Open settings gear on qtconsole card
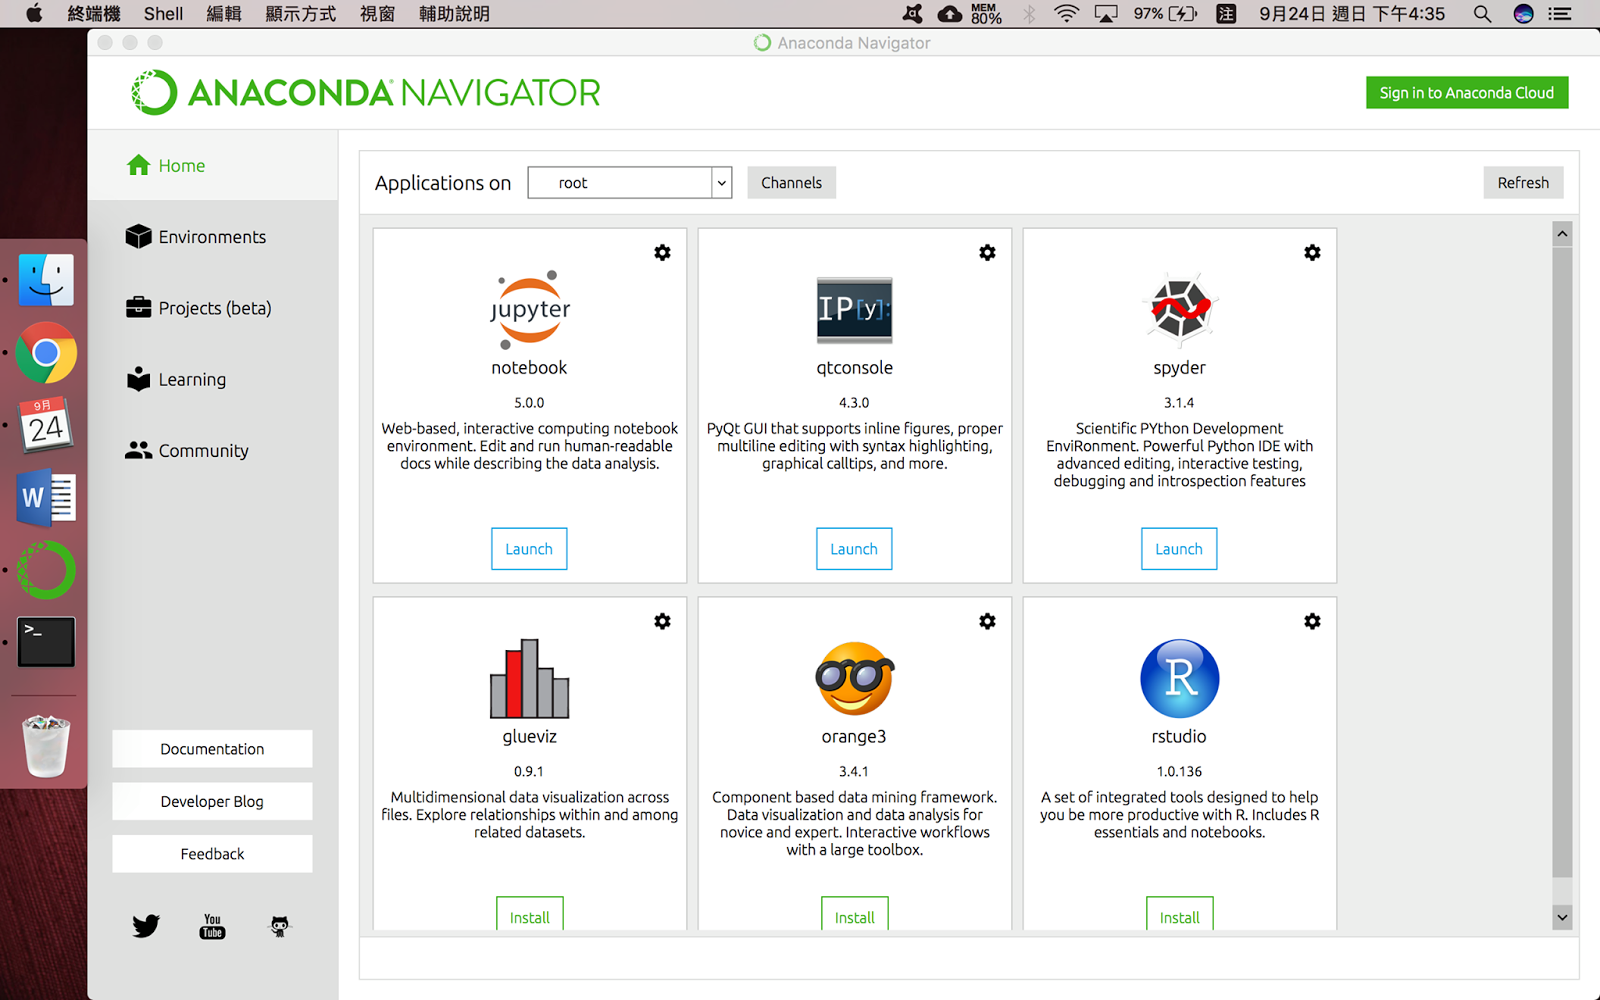 [x=987, y=253]
